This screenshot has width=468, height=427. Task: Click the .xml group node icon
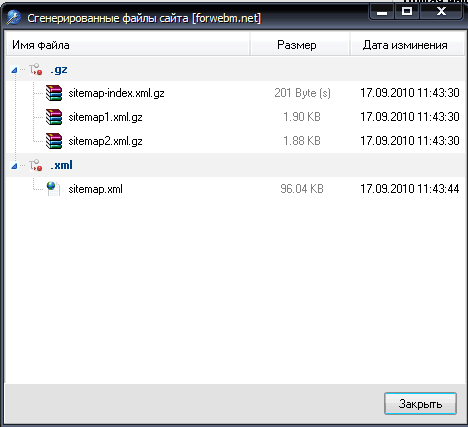click(36, 165)
